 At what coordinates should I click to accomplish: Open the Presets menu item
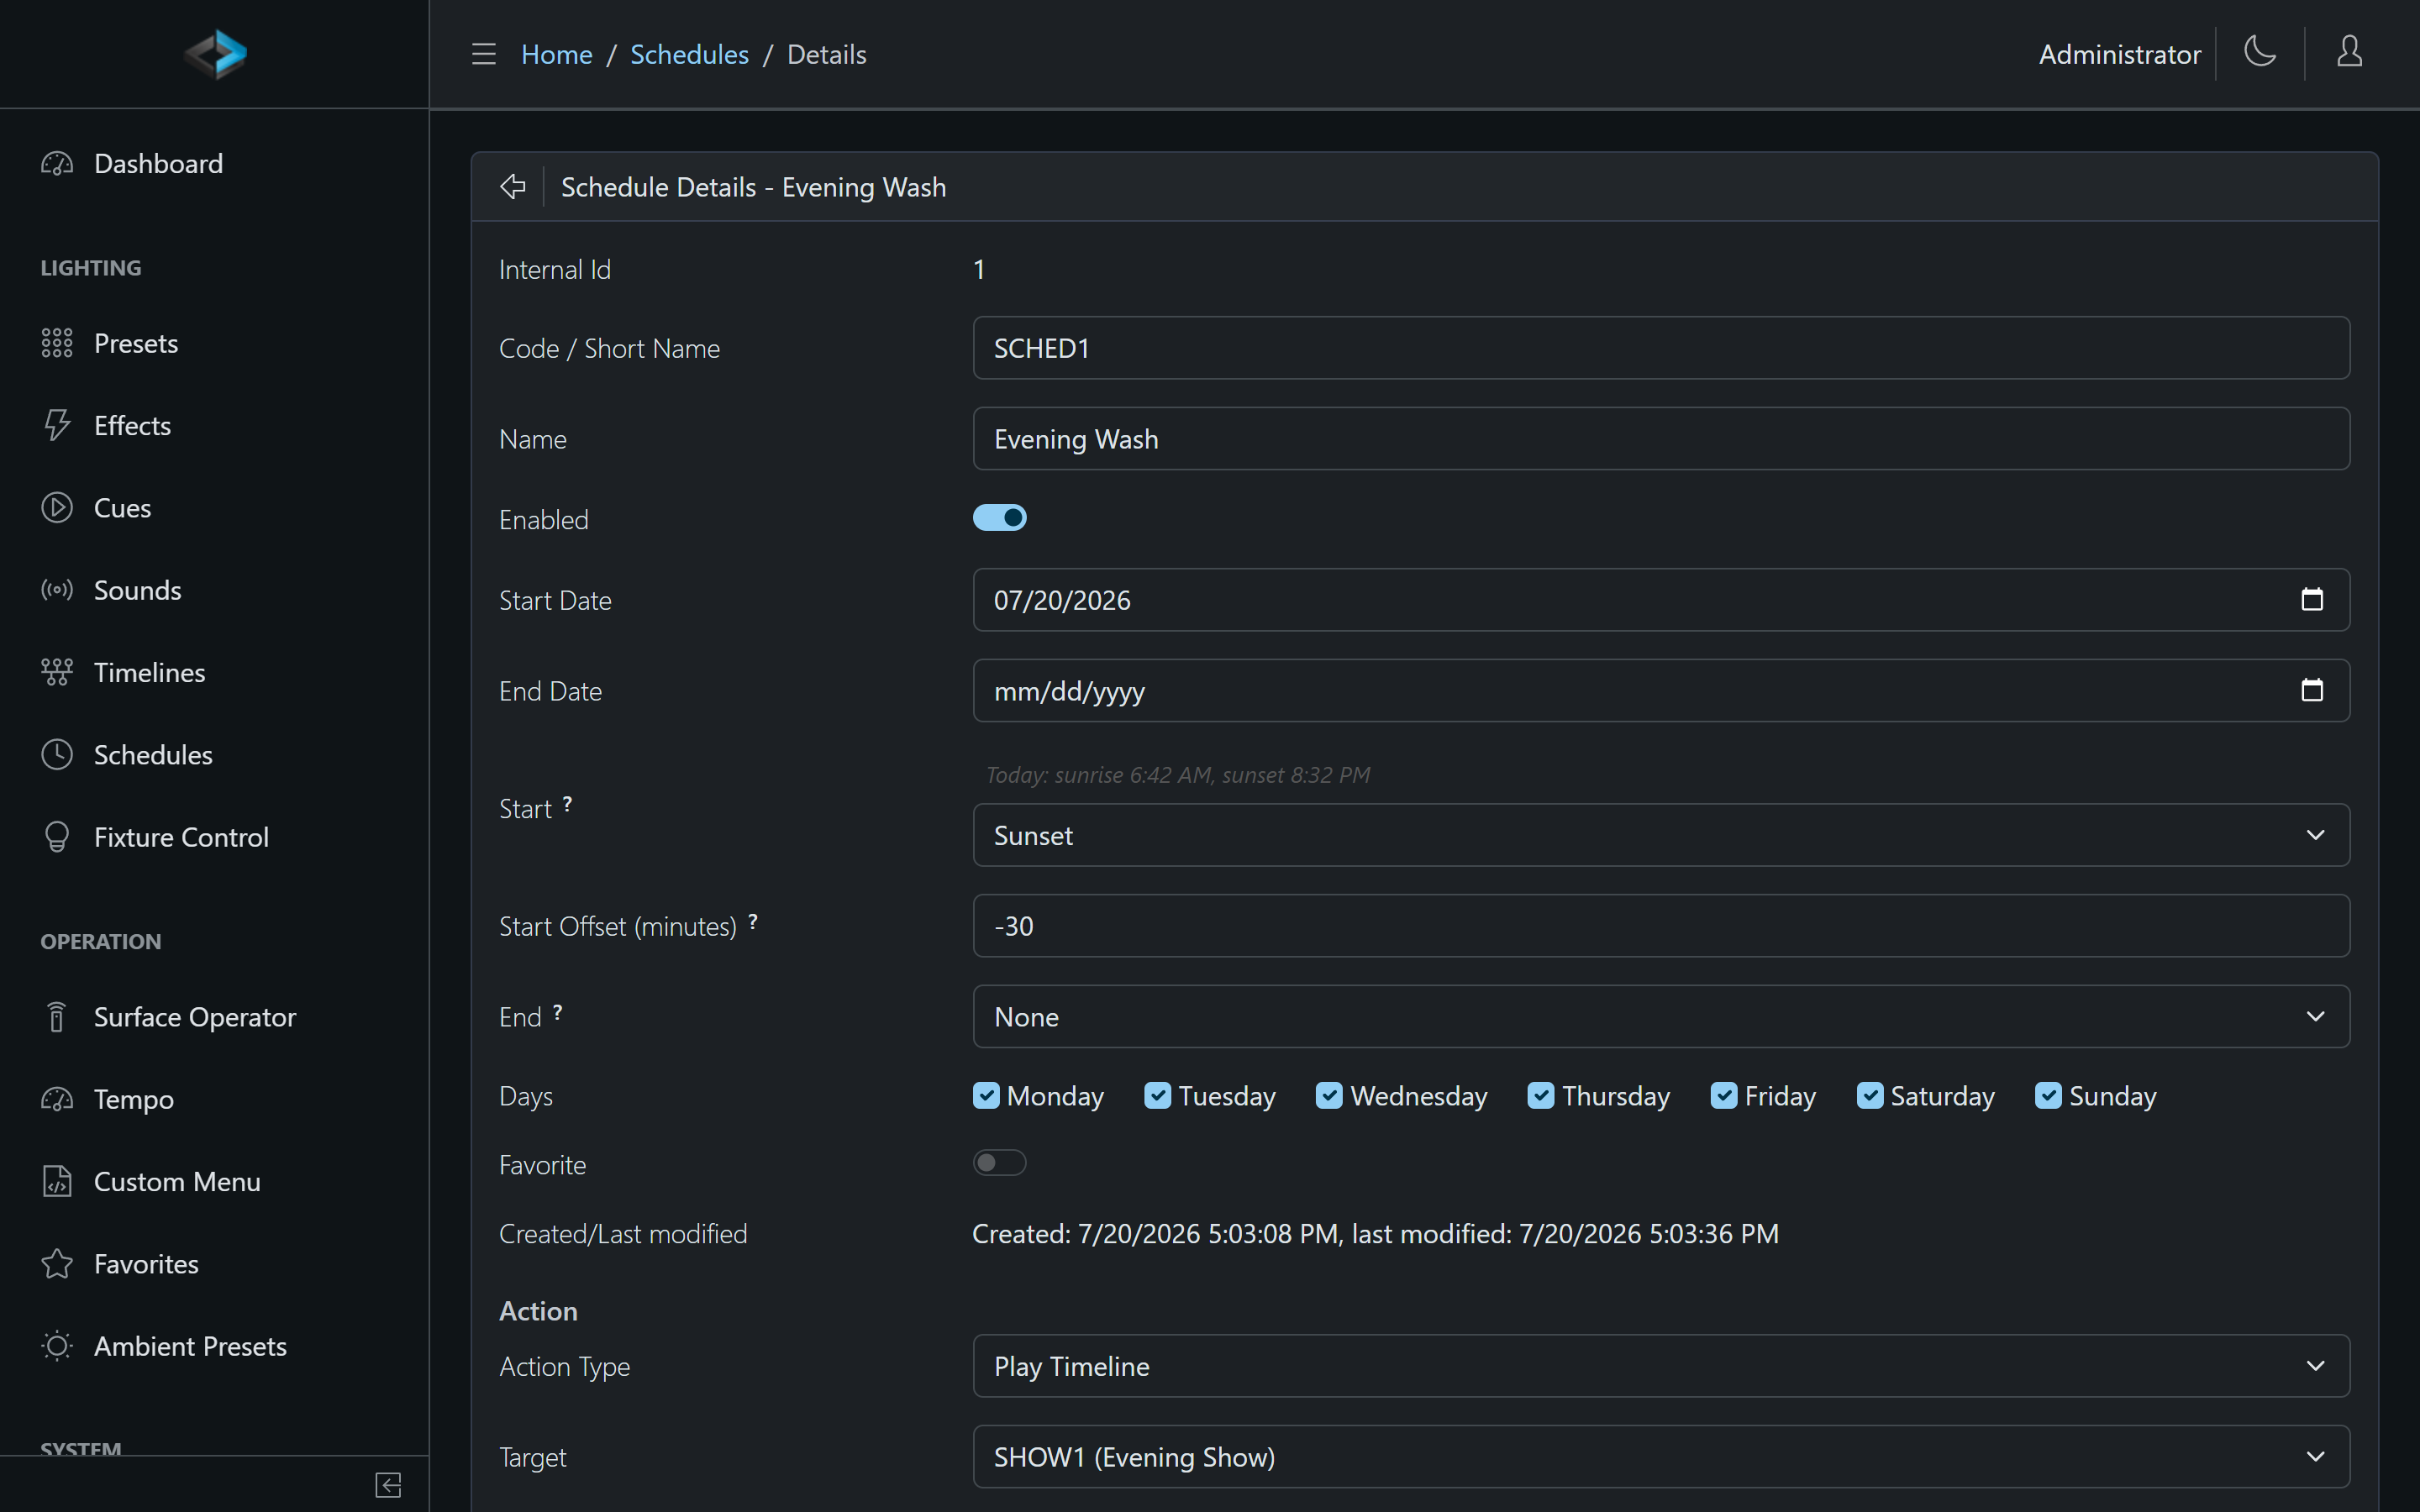214,343
